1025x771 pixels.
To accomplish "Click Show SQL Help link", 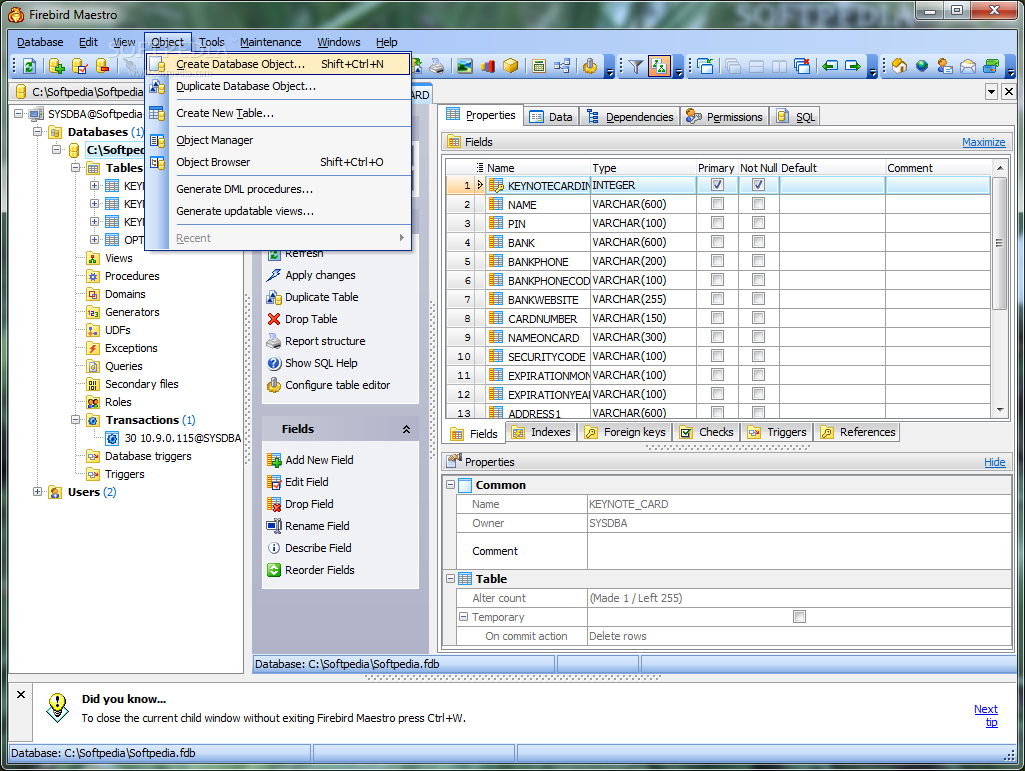I will pos(321,363).
